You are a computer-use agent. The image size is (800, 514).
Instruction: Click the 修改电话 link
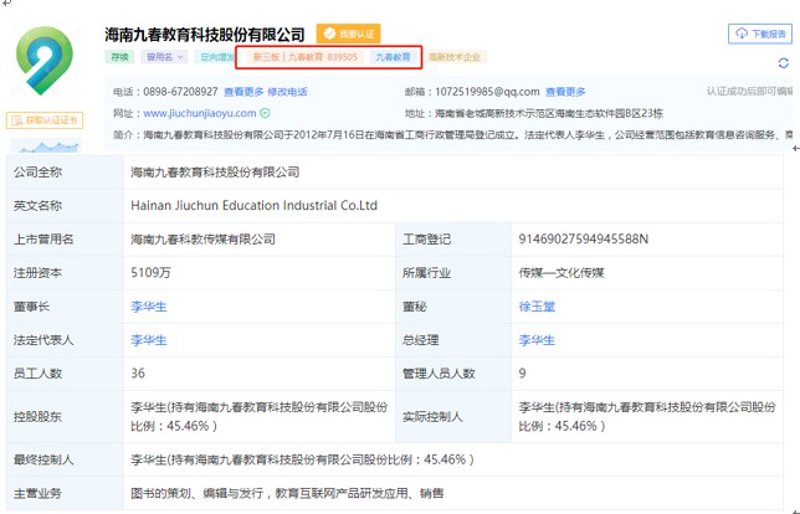pyautogui.click(x=287, y=92)
